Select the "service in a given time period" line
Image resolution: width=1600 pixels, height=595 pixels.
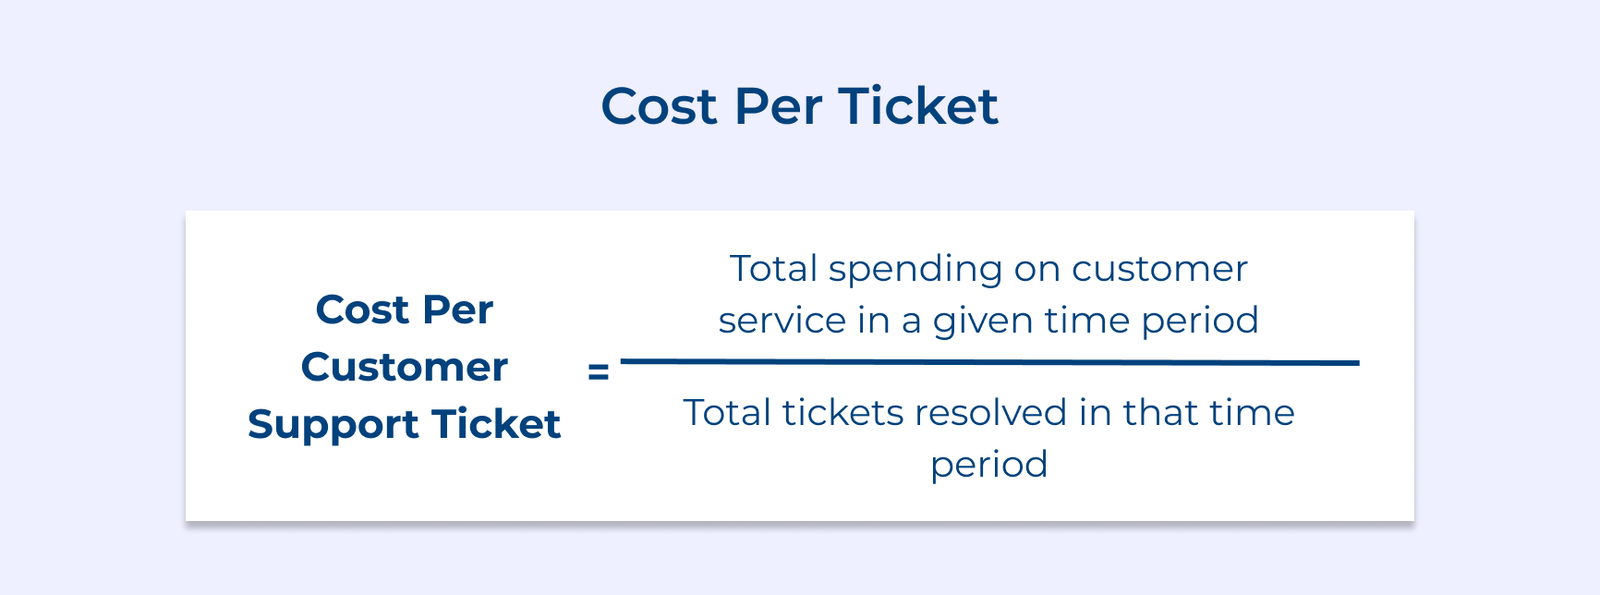(988, 321)
